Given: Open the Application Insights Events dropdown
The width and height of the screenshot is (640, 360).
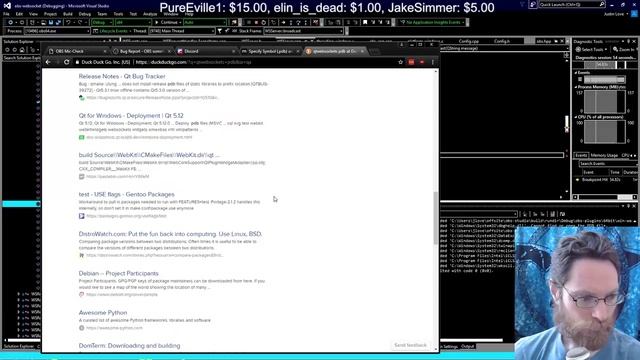Looking at the screenshot, I should (433, 22).
